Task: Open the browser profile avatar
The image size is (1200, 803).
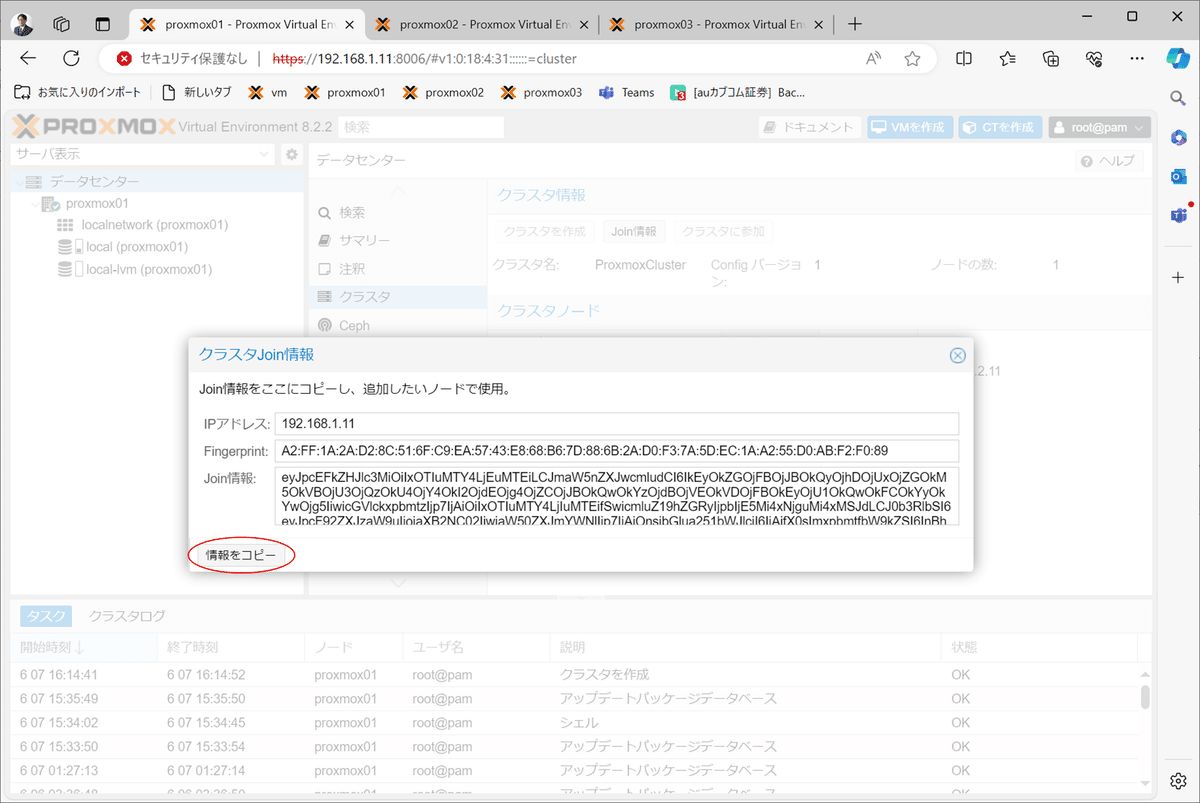Action: coord(22,23)
